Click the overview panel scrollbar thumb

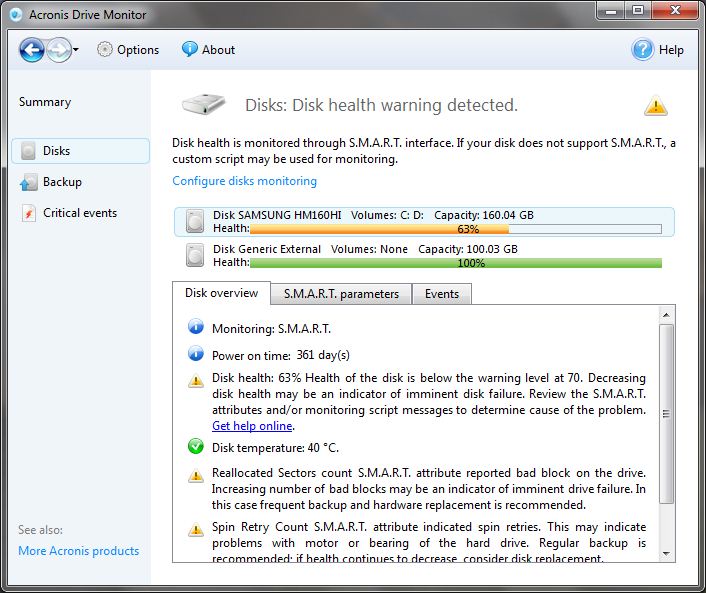(x=666, y=414)
